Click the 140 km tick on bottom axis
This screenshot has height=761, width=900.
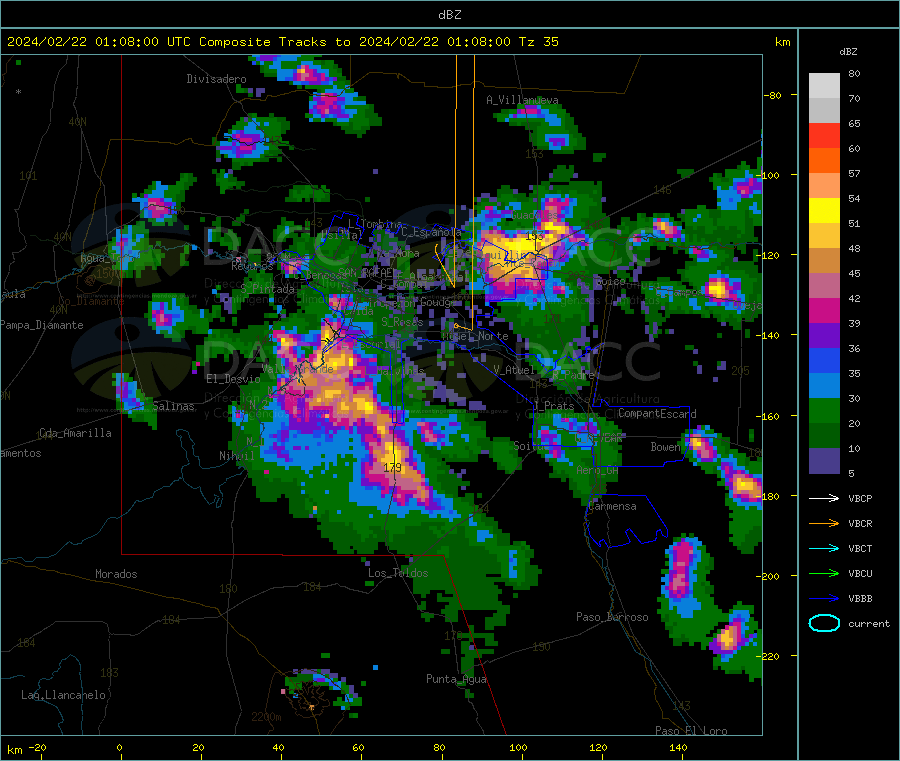(678, 747)
